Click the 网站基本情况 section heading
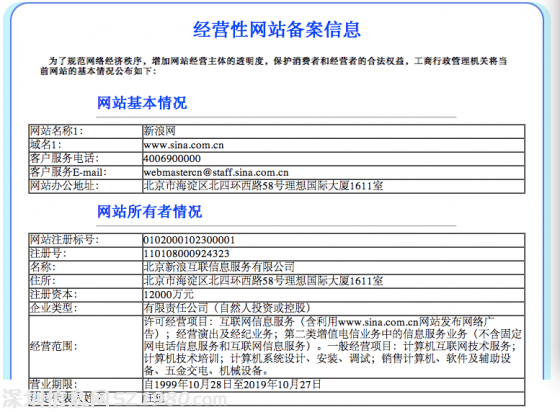 (x=142, y=103)
